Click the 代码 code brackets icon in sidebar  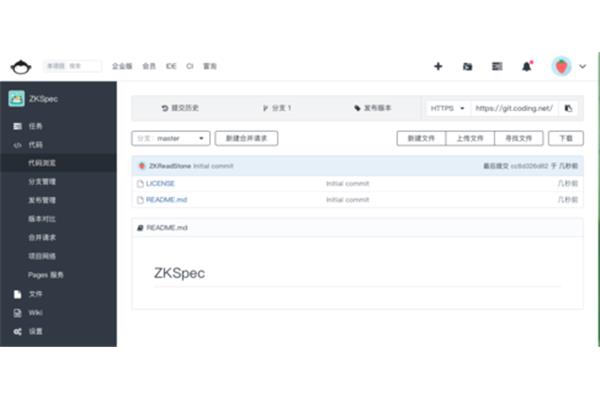17,145
